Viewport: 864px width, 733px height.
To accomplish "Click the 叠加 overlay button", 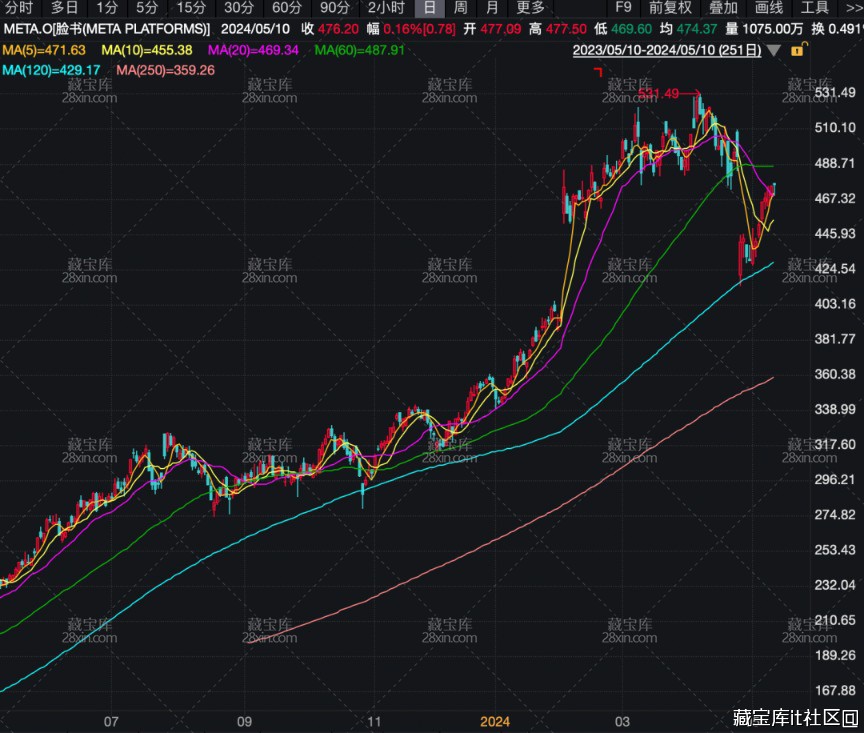I will point(723,8).
